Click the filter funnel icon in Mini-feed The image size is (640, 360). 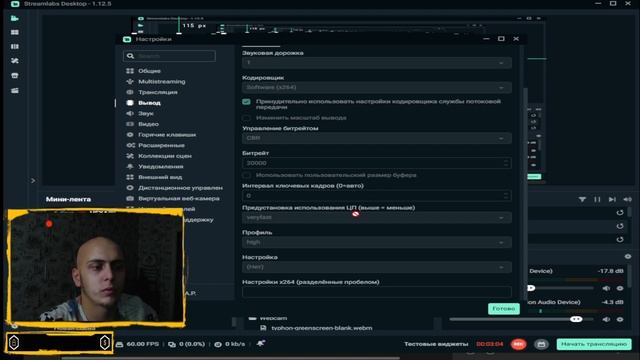click(x=582, y=199)
